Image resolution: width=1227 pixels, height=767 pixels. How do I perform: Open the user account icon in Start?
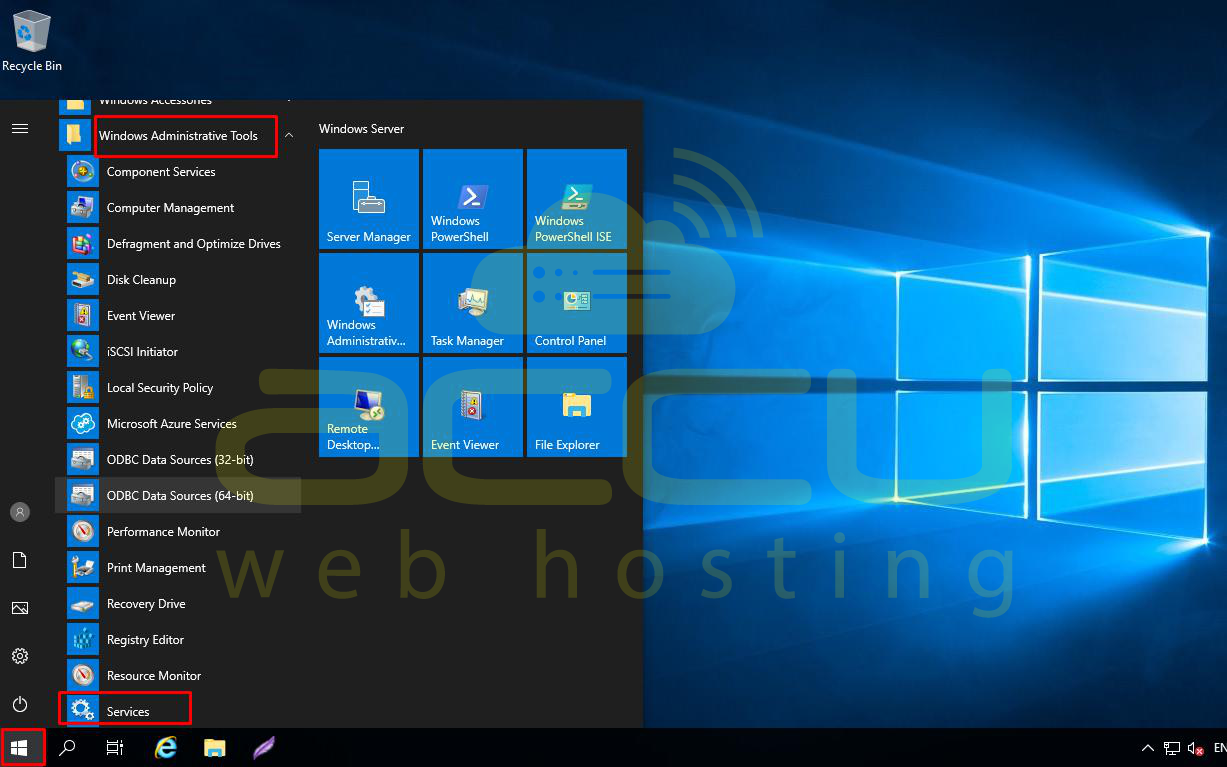point(20,512)
